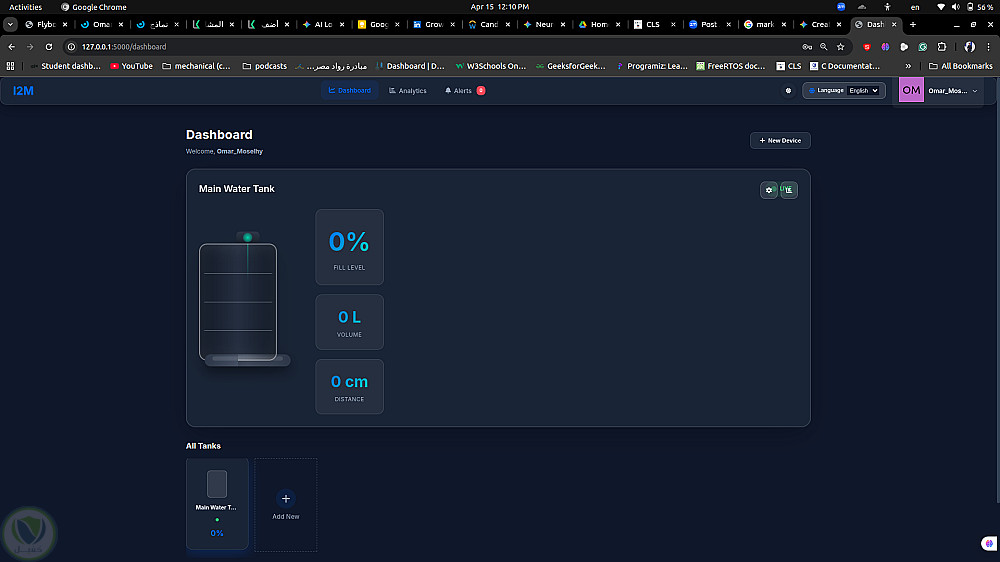Click the white play-shaped extension icon

tap(904, 47)
